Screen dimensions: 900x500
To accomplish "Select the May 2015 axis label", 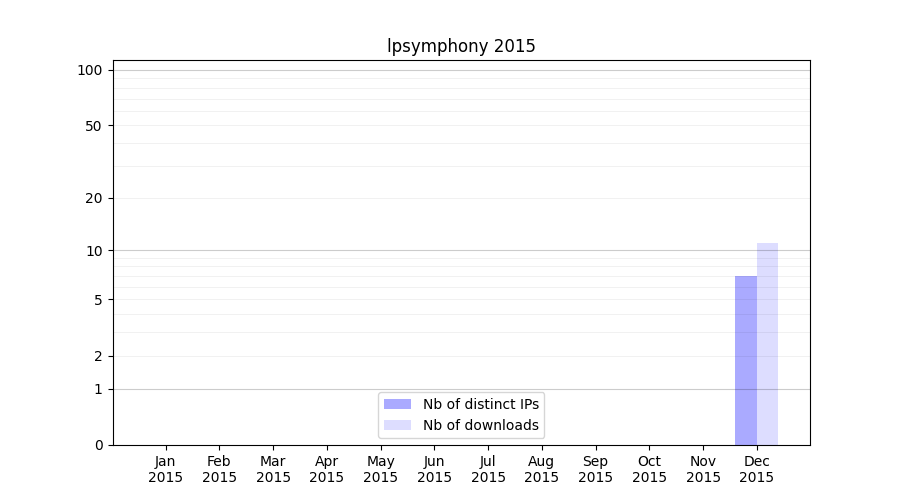I will (381, 469).
